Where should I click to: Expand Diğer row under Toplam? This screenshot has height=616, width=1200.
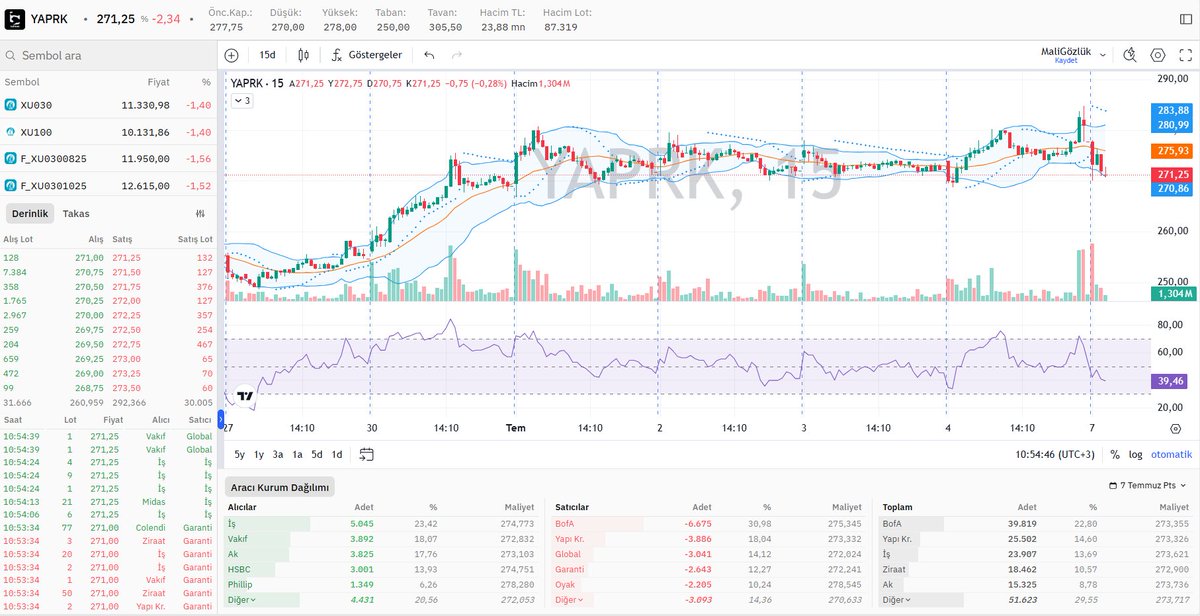(897, 600)
